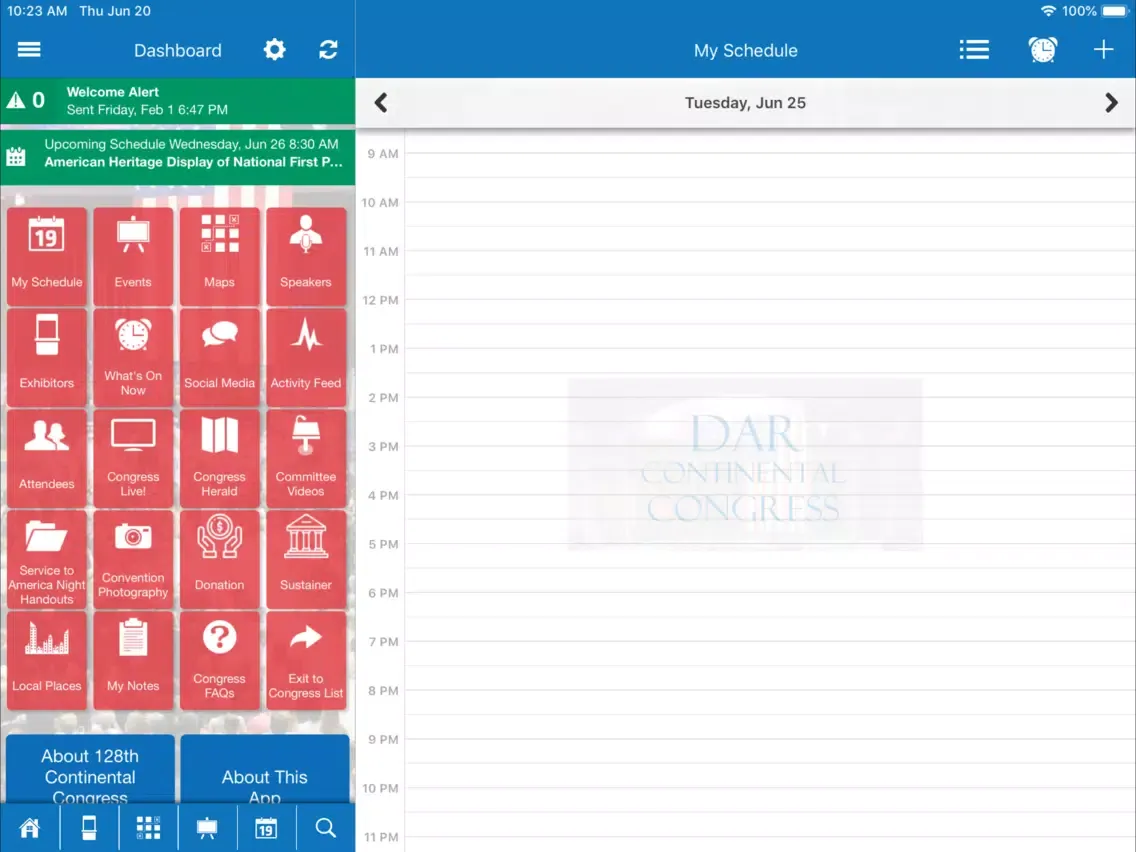Tap the Home tab in bottom bar

(x=30, y=827)
